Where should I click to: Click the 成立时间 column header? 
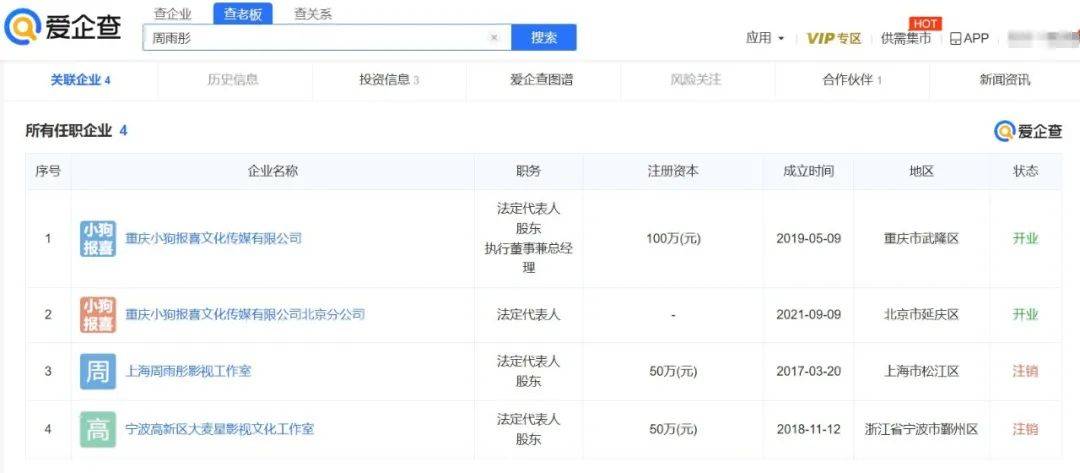[809, 171]
